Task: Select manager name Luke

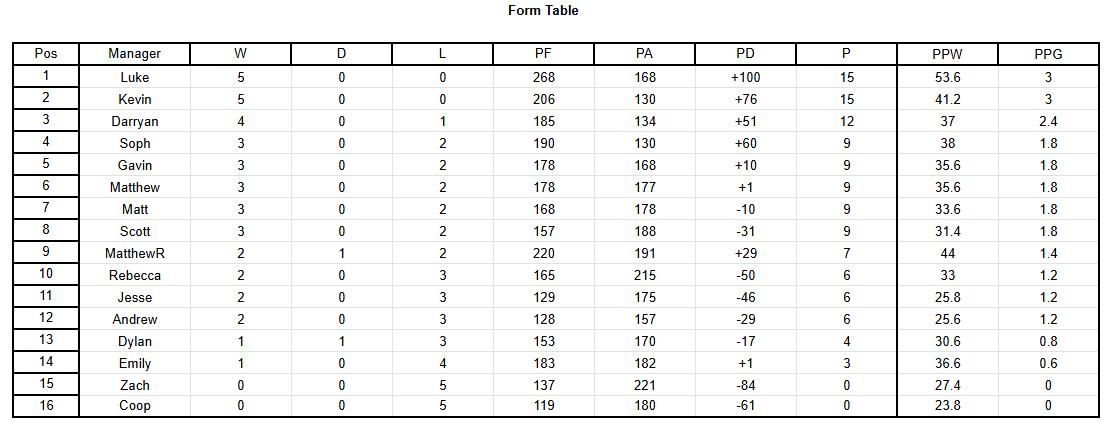Action: click(134, 78)
